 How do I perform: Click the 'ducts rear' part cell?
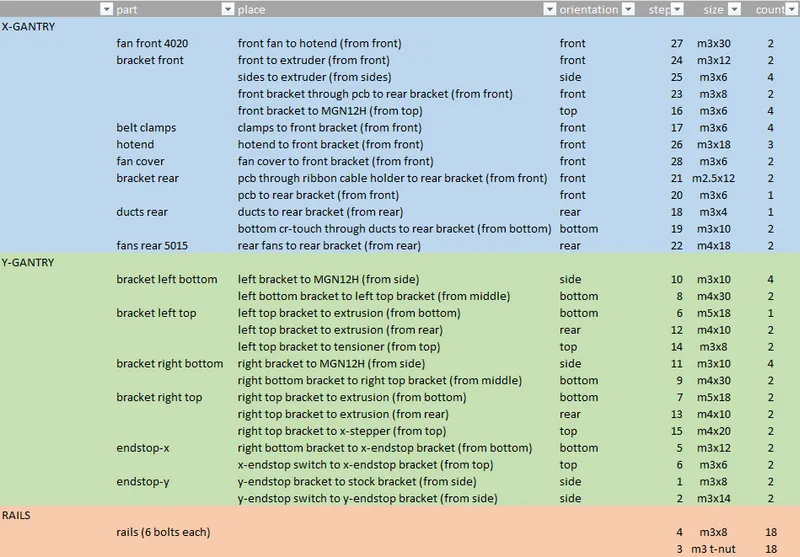point(142,212)
